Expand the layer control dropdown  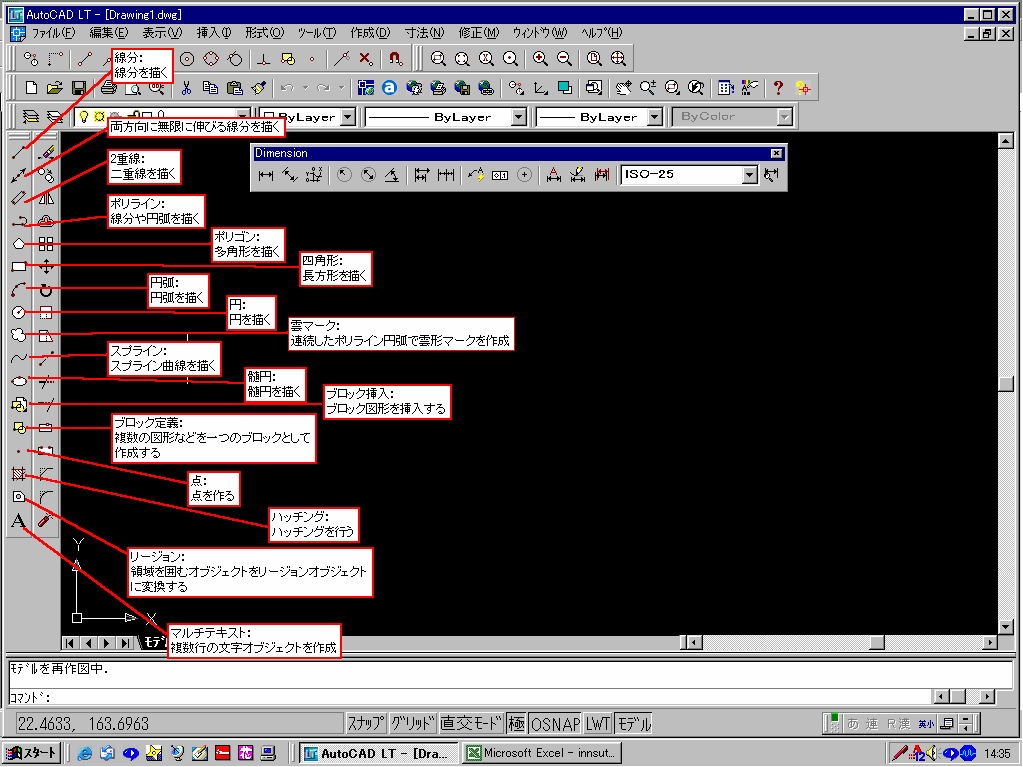[x=243, y=117]
